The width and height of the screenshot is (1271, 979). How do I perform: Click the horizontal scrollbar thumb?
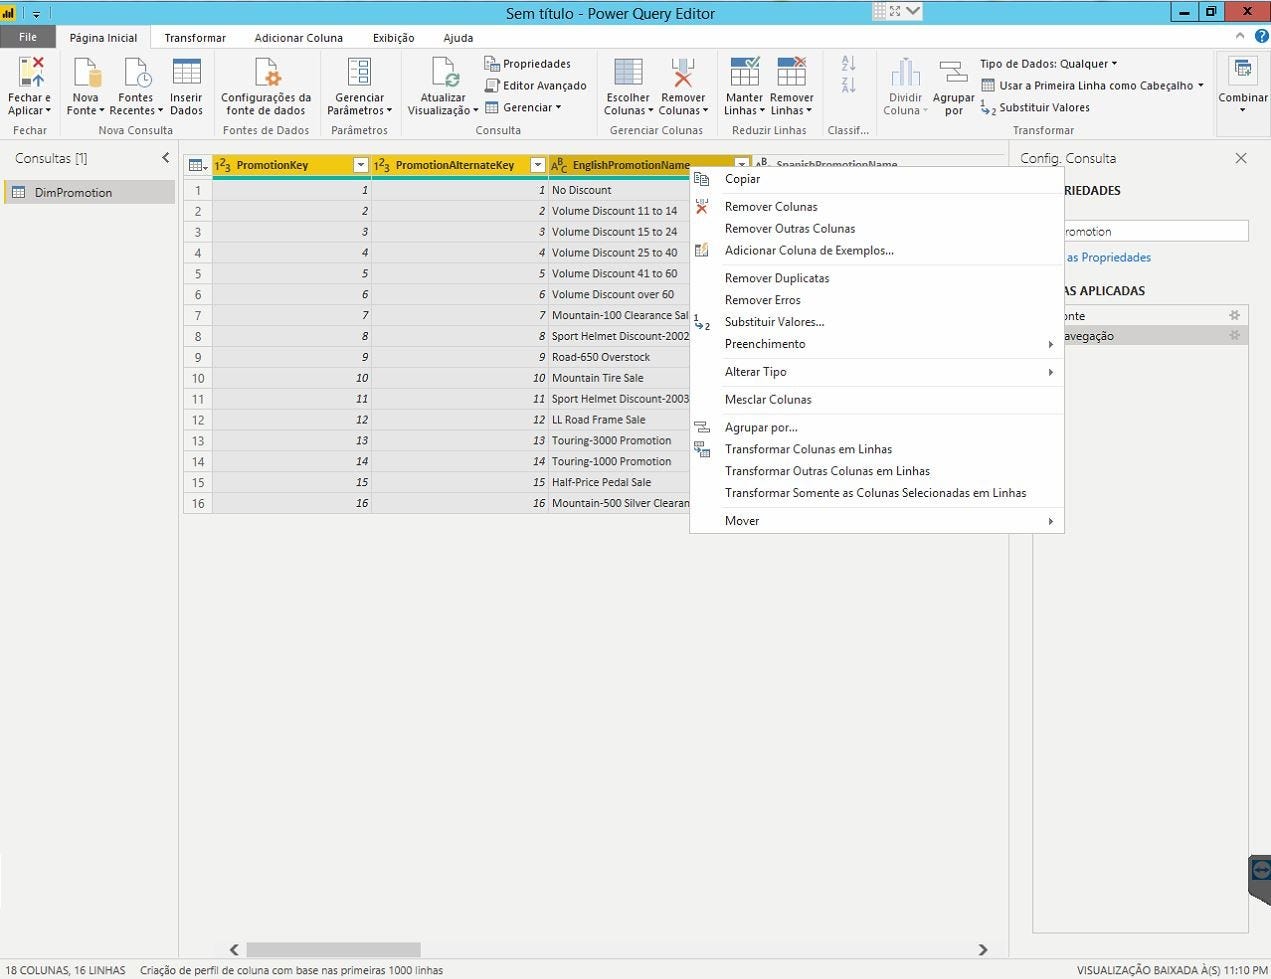click(x=333, y=950)
